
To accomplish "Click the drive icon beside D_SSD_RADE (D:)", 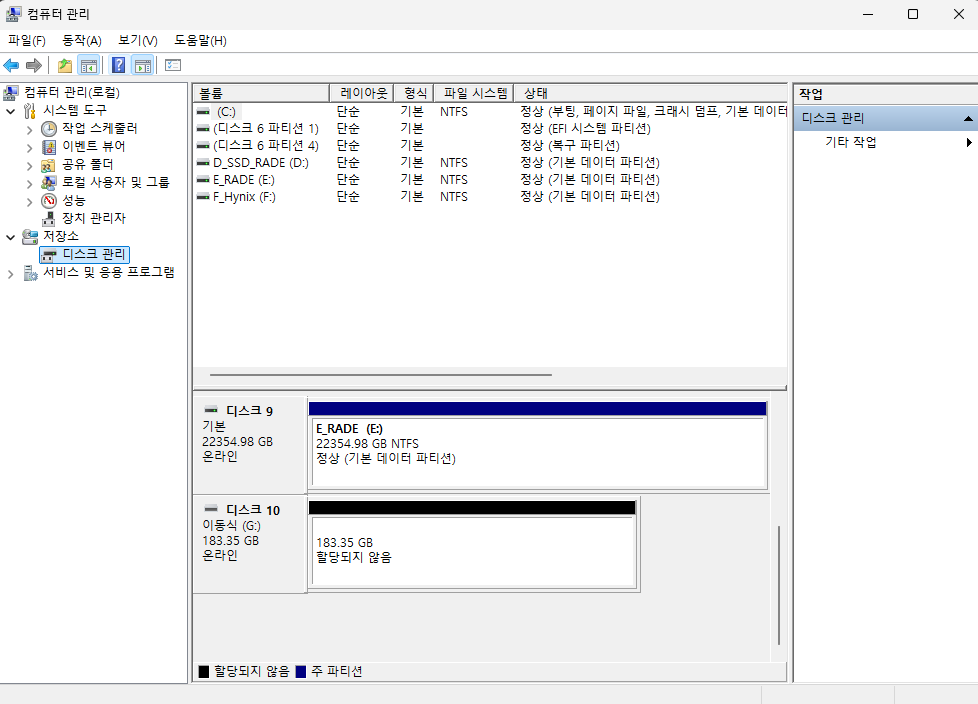I will (203, 163).
